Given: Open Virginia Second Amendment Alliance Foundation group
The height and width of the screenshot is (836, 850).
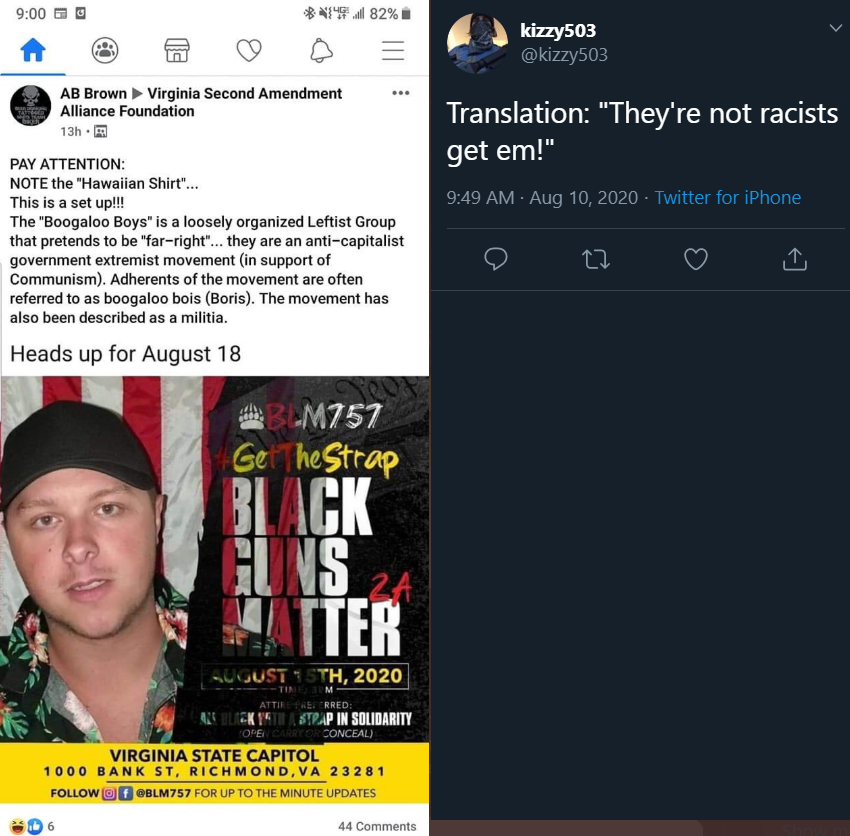Looking at the screenshot, I should 201,102.
